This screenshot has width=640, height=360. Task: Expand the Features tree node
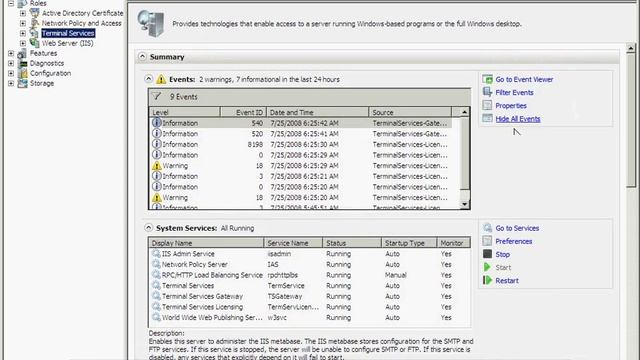(x=11, y=53)
